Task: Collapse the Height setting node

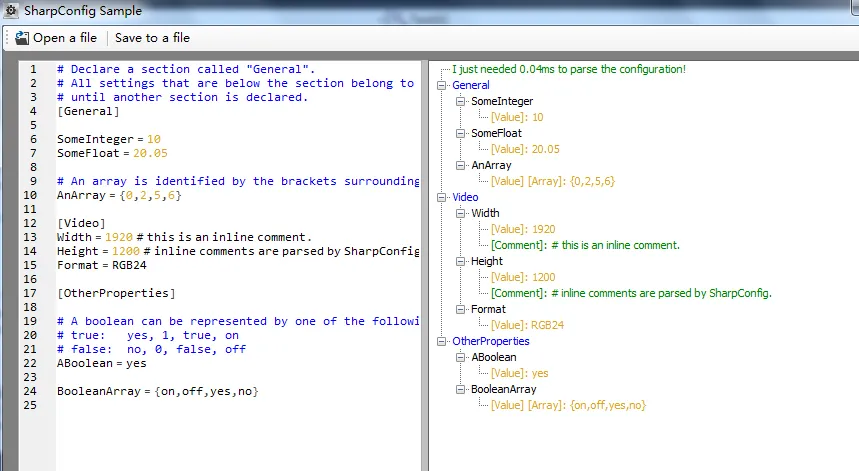Action: pos(461,261)
